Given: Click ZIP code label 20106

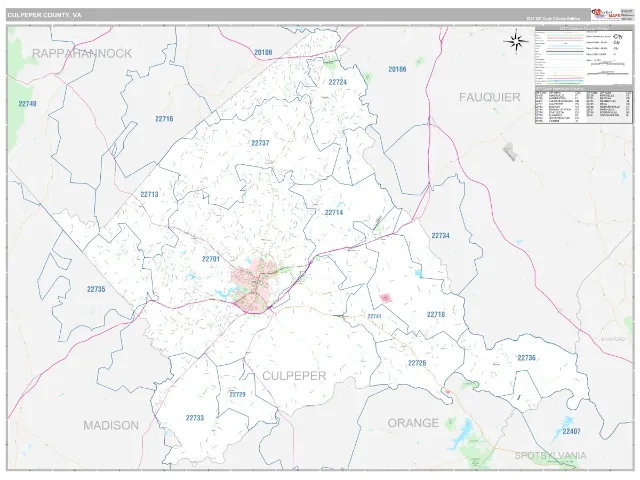Looking at the screenshot, I should point(263,52).
